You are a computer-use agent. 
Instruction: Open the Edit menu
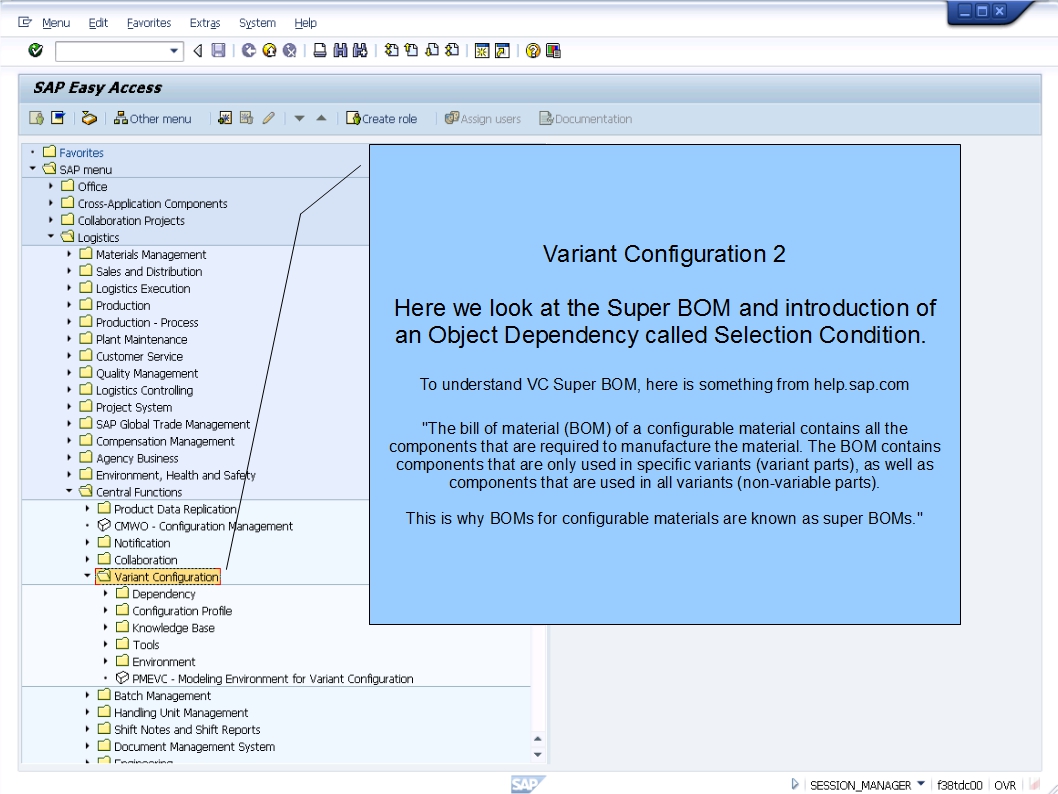pos(98,23)
